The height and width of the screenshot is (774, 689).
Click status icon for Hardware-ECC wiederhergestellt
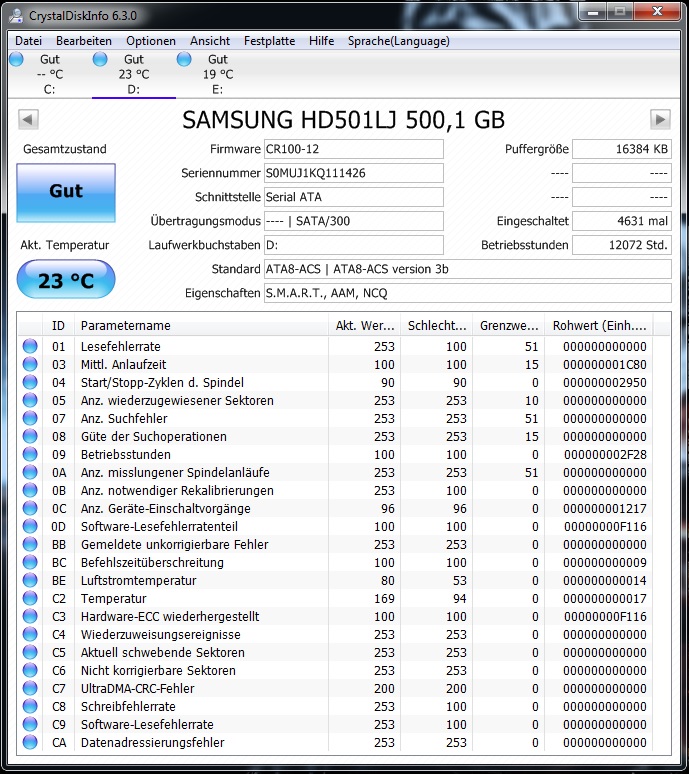(30, 617)
